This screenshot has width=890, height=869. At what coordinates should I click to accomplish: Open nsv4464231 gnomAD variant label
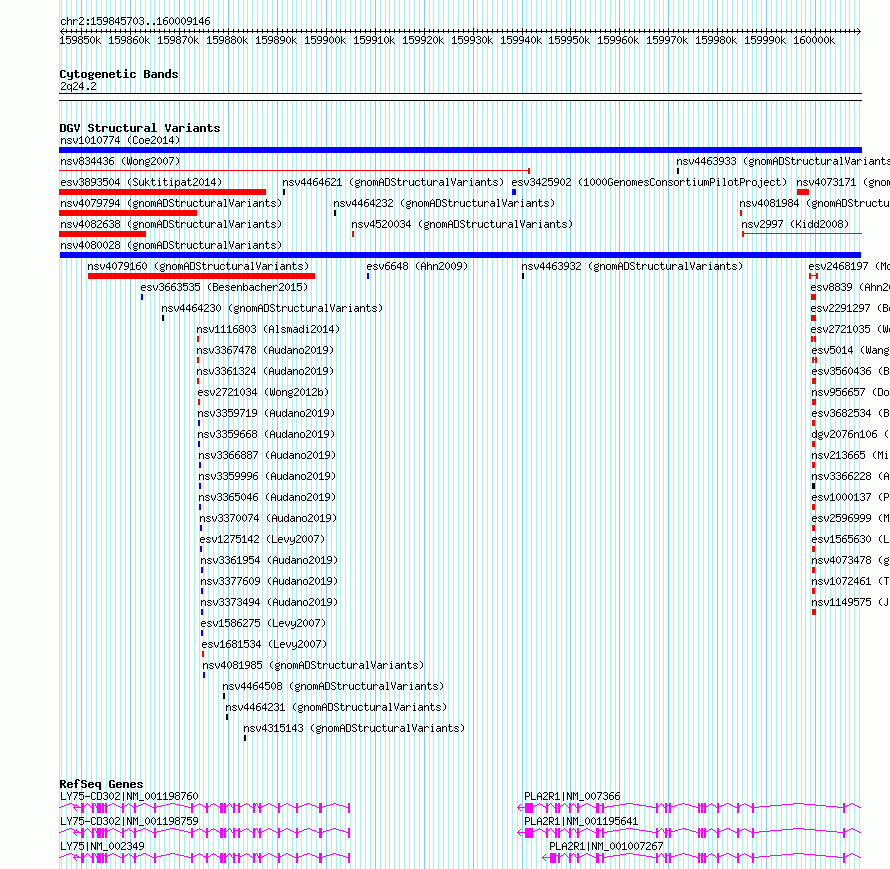[337, 707]
